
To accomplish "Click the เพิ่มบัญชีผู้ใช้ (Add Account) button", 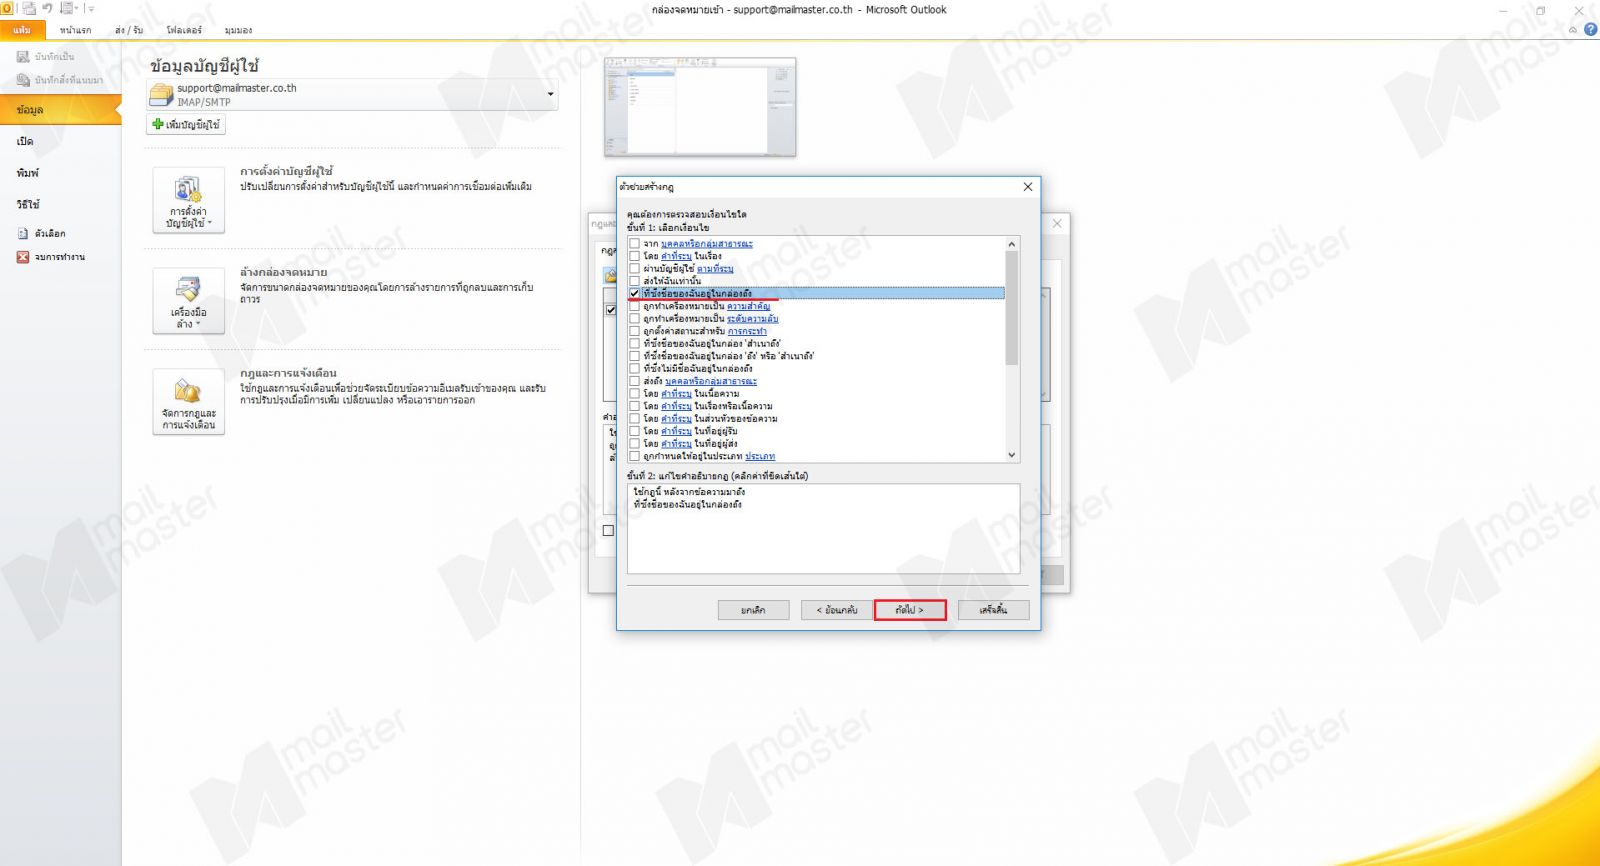I will point(186,125).
